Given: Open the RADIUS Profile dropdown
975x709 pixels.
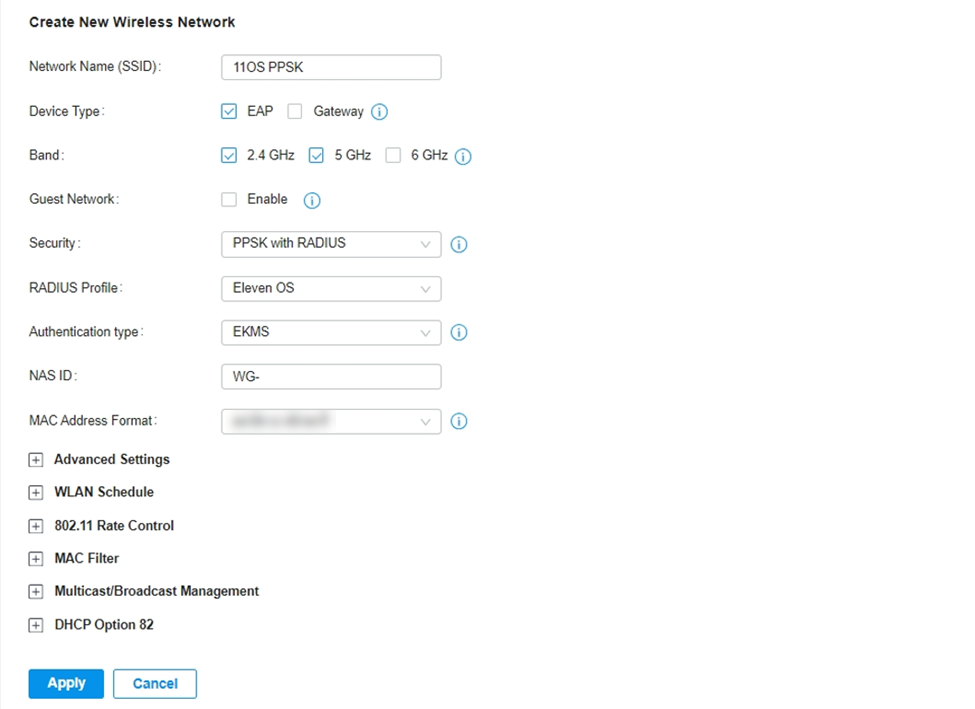Looking at the screenshot, I should [x=330, y=288].
